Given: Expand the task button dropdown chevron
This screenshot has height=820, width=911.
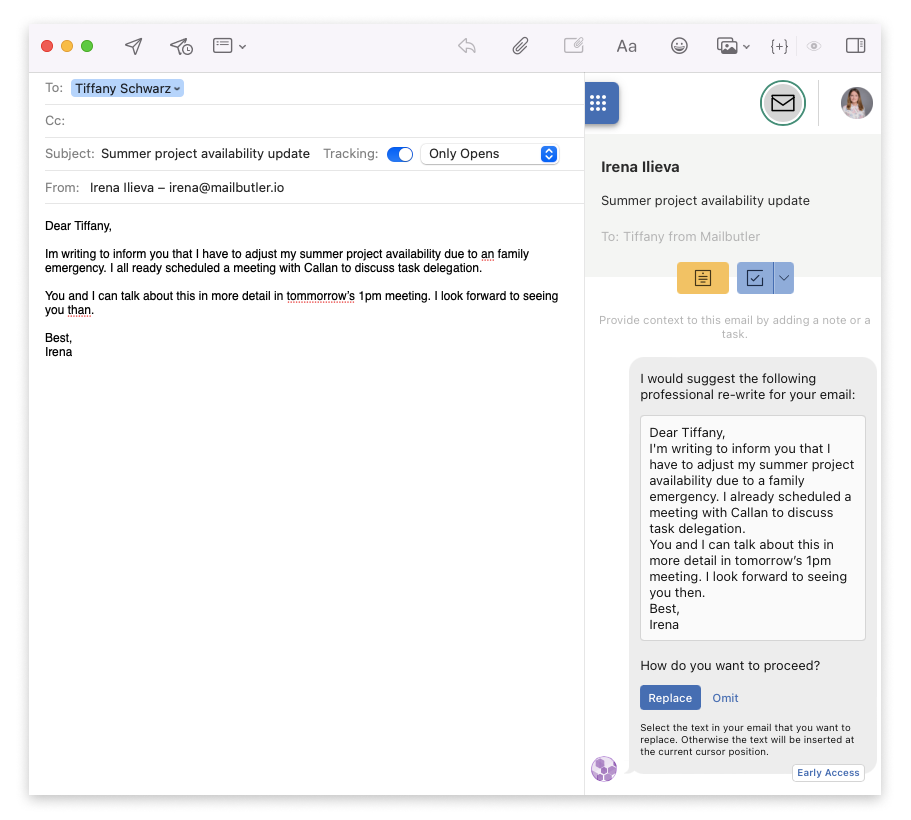Looking at the screenshot, I should pos(784,278).
